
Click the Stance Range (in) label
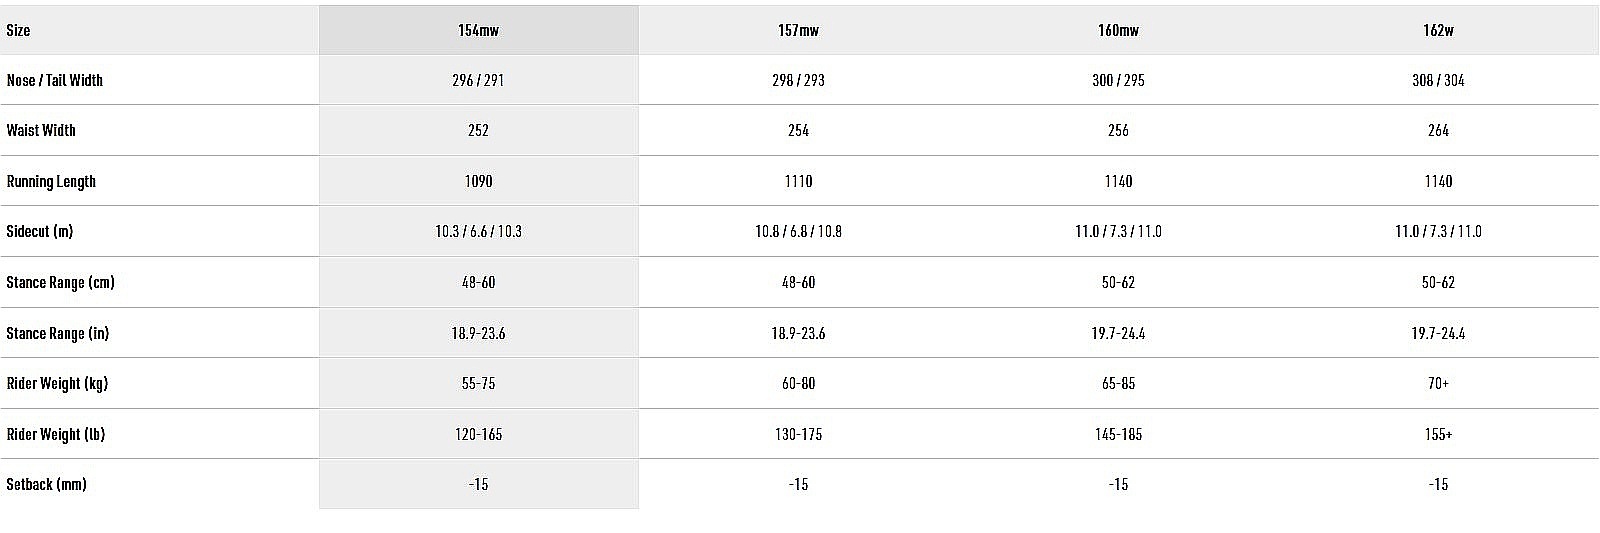[x=57, y=333]
